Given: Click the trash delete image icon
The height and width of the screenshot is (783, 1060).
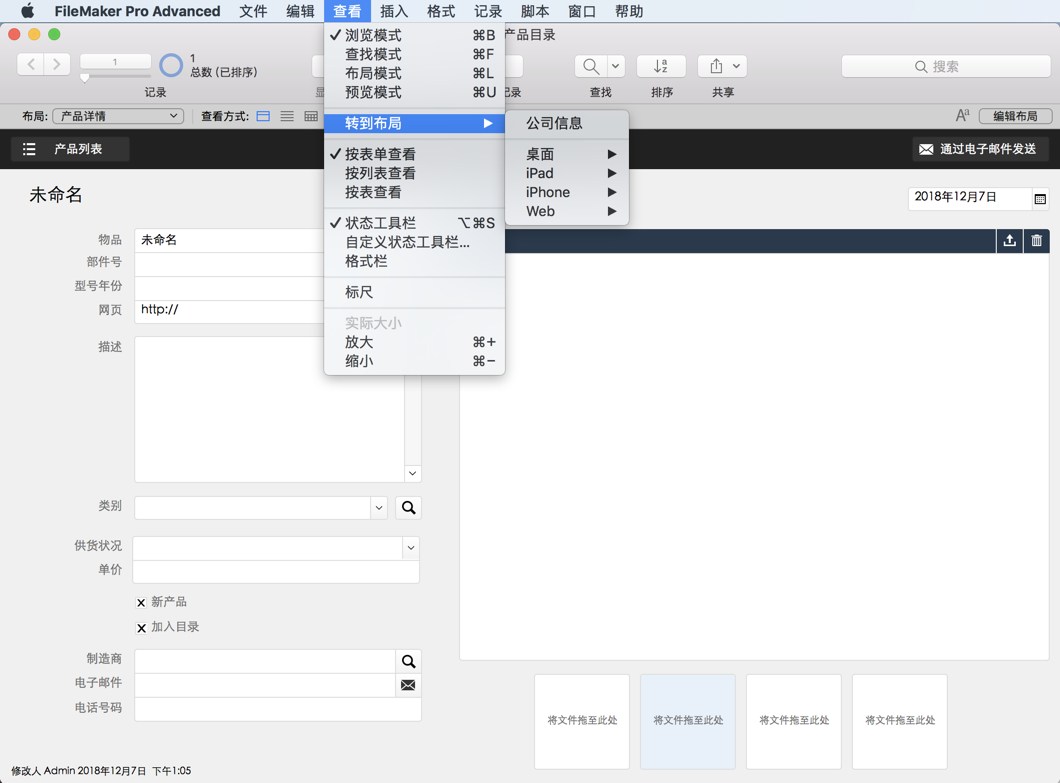Looking at the screenshot, I should point(1036,241).
